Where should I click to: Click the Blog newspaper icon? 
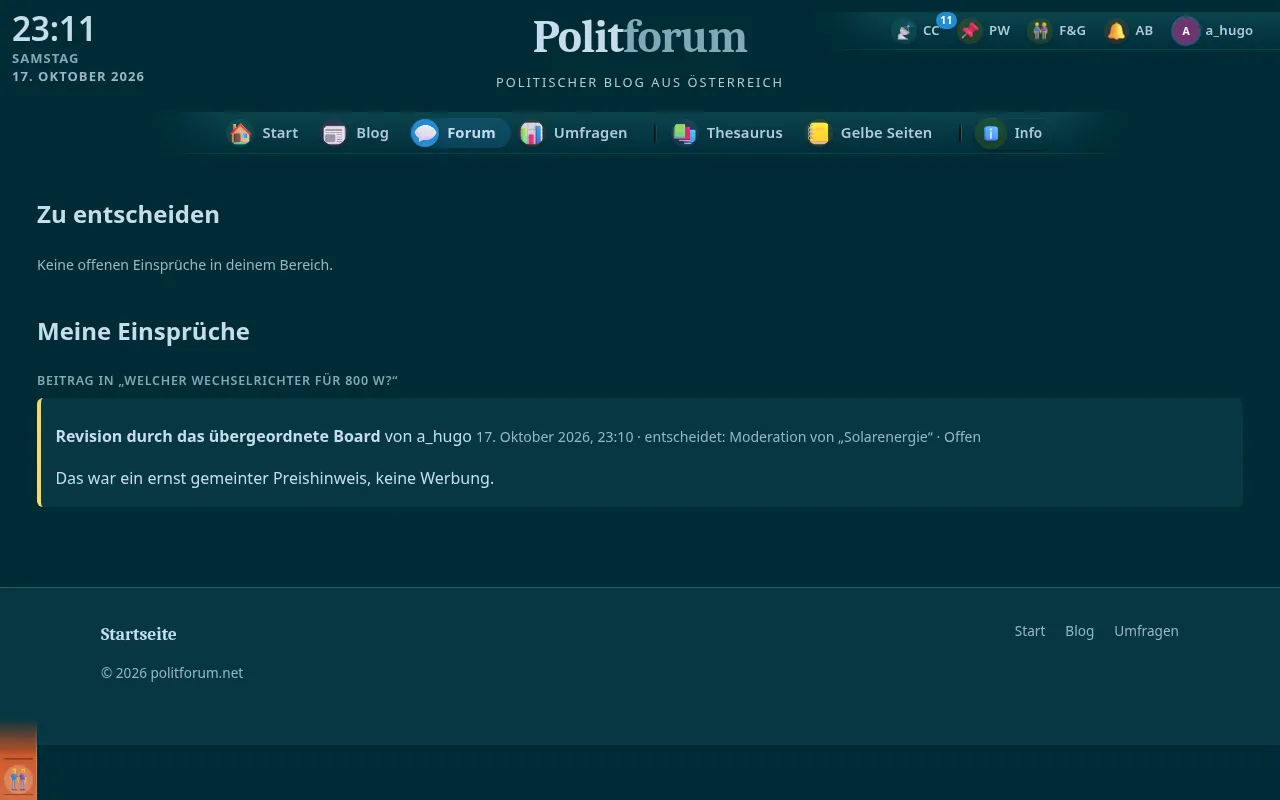[x=334, y=133]
